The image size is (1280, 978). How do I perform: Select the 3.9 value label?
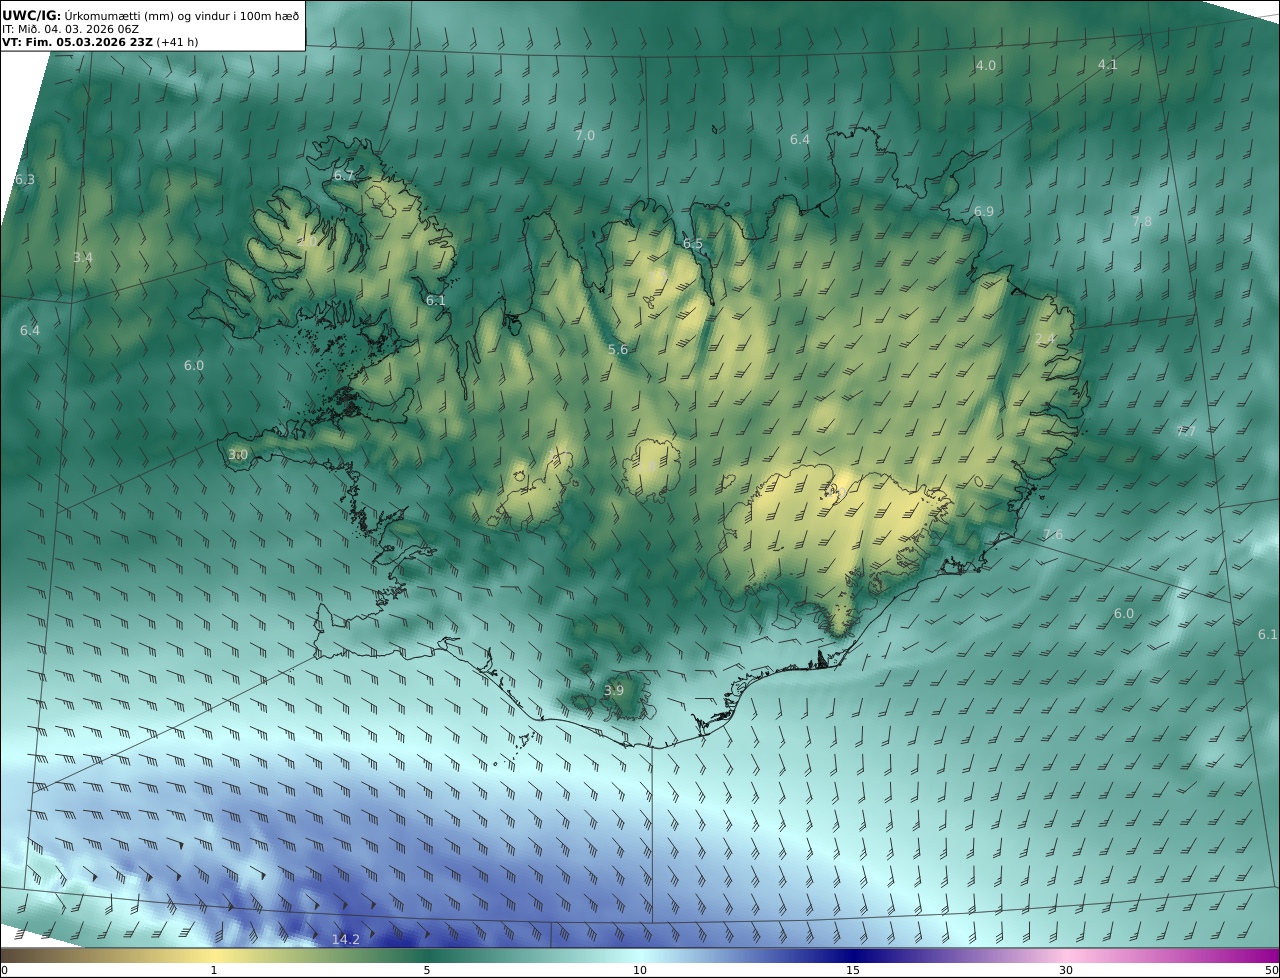pyautogui.click(x=614, y=691)
